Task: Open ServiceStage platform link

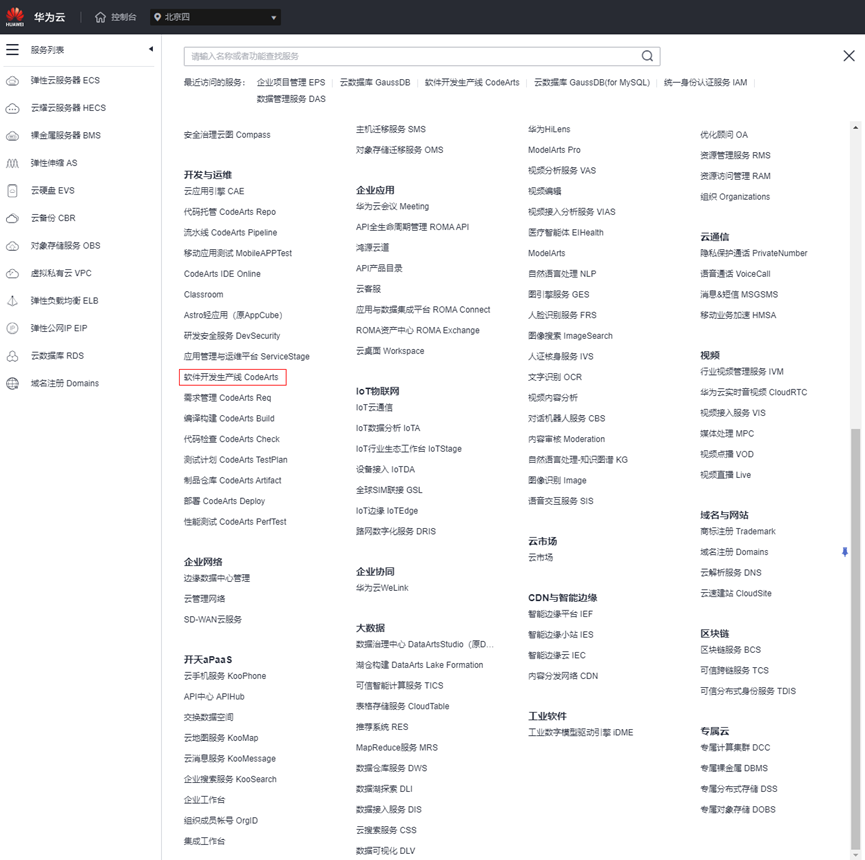Action: pyautogui.click(x=247, y=357)
